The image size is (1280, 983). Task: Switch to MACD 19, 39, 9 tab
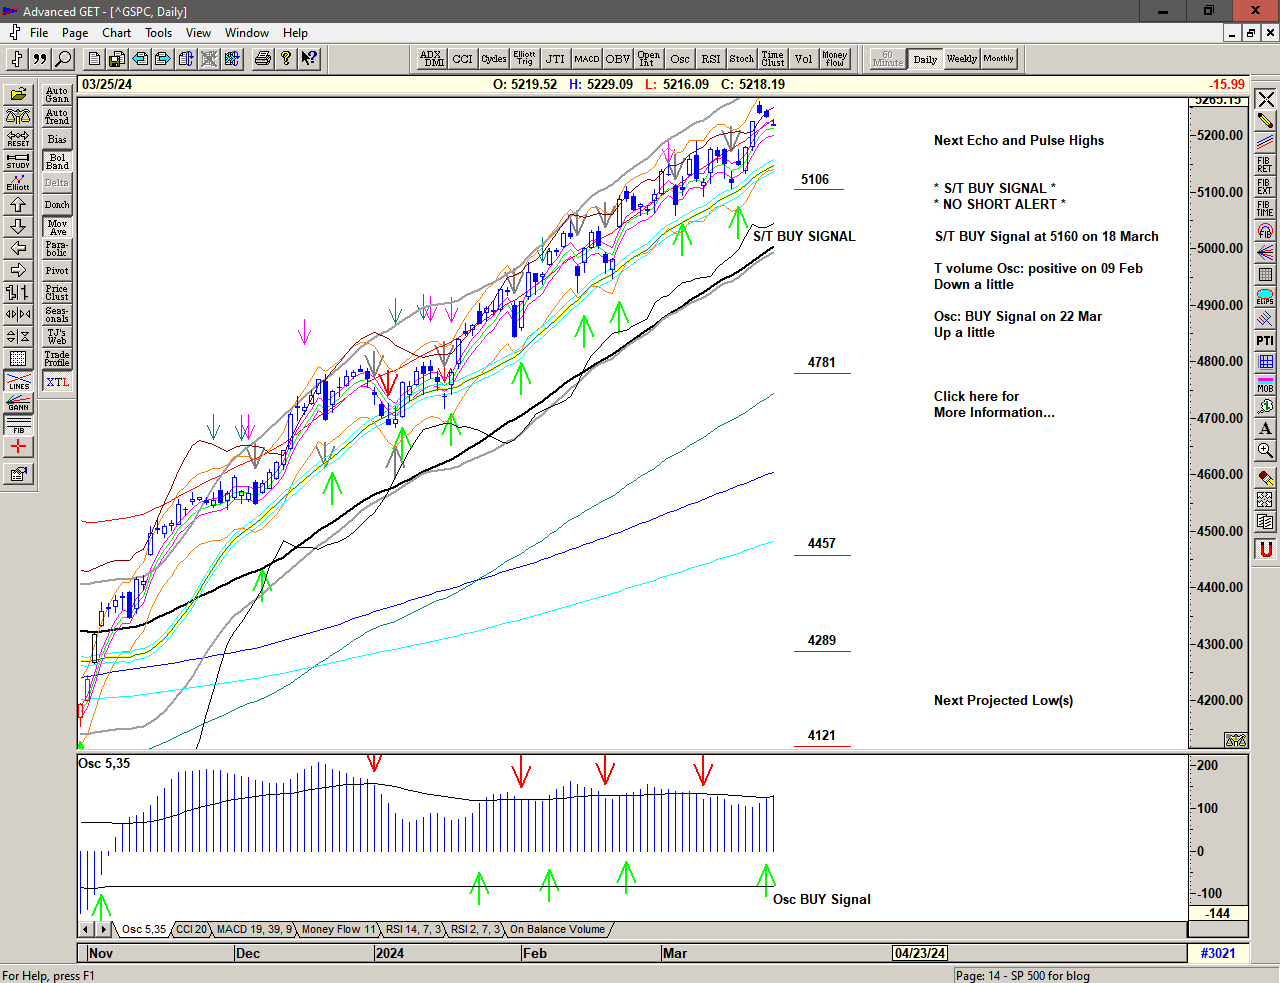[254, 929]
